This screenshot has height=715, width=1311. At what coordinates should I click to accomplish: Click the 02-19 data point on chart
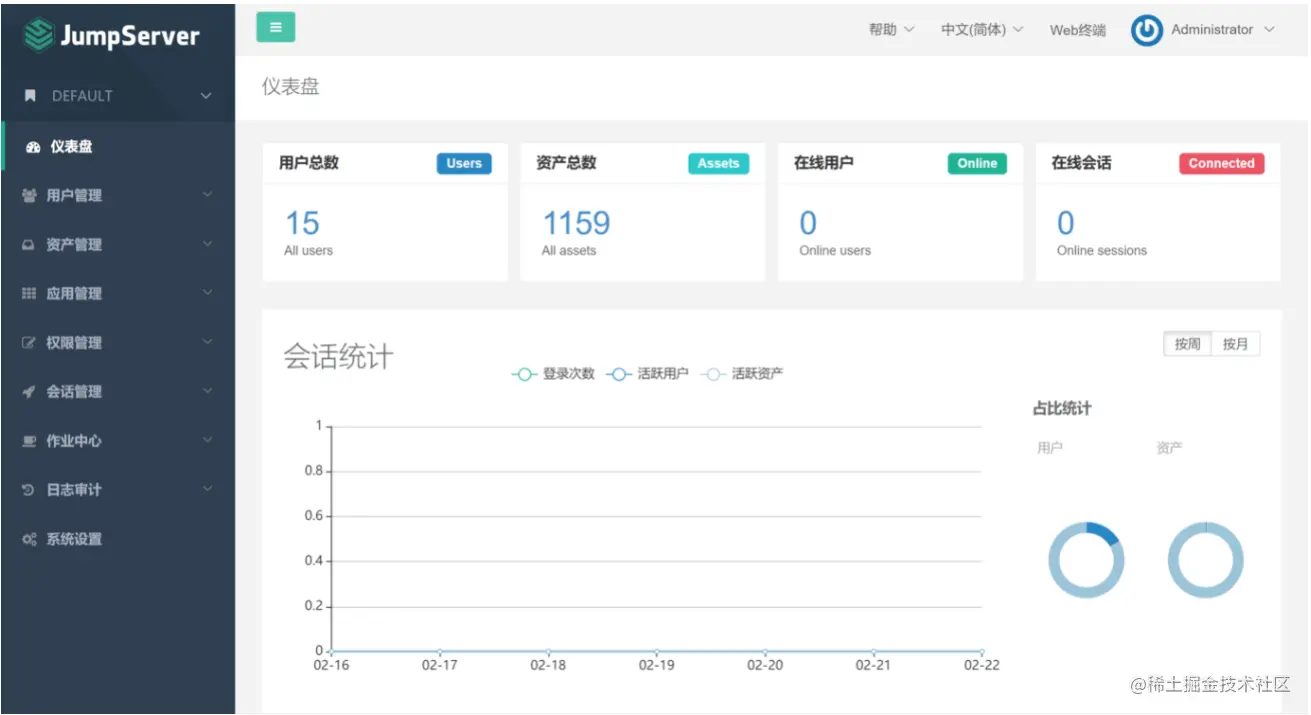pos(656,652)
